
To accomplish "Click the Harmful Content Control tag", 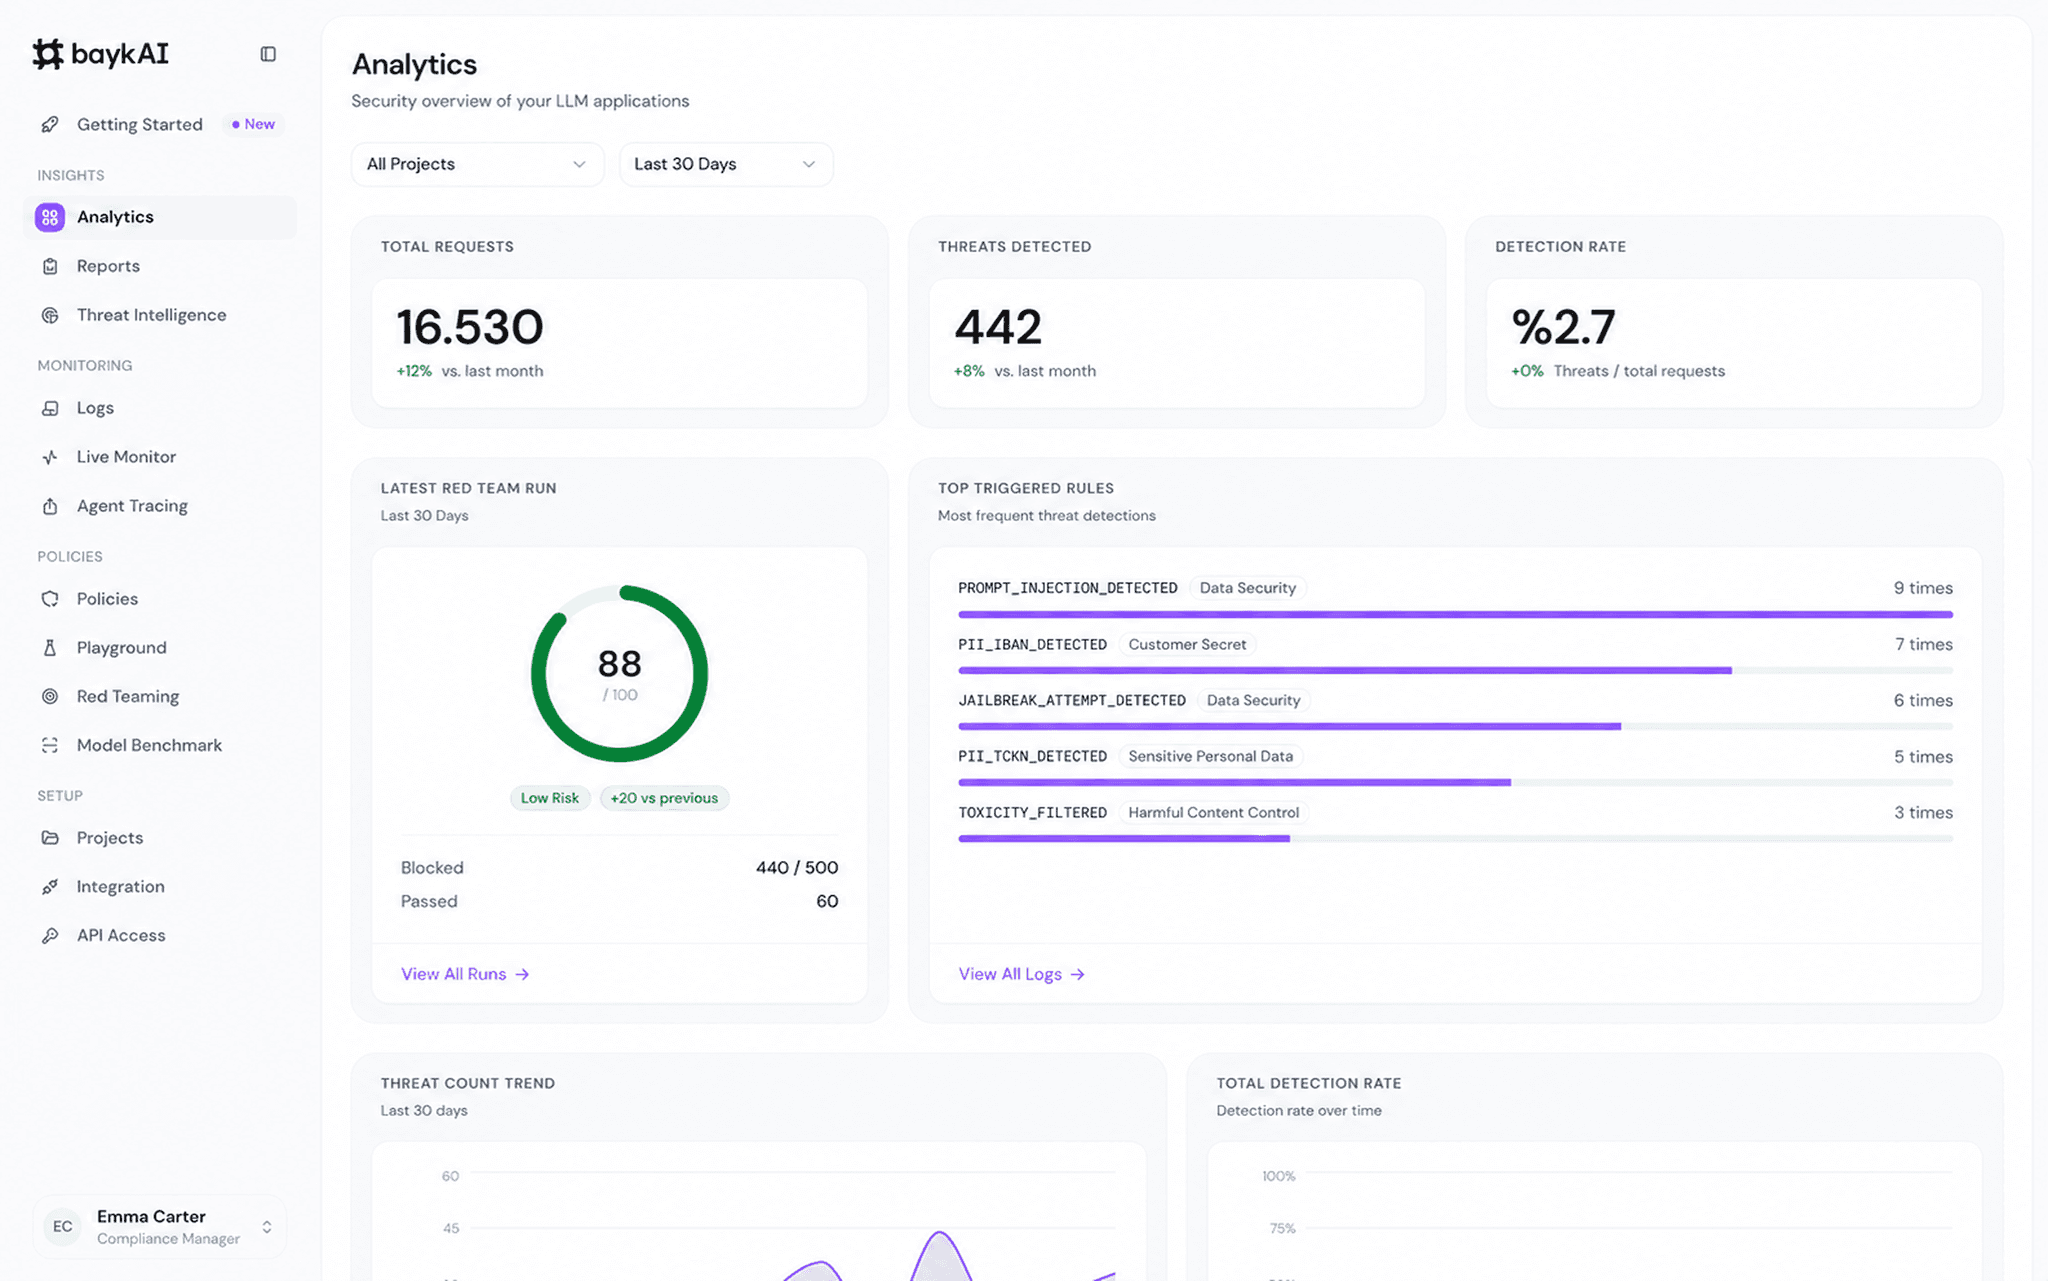I will point(1213,813).
